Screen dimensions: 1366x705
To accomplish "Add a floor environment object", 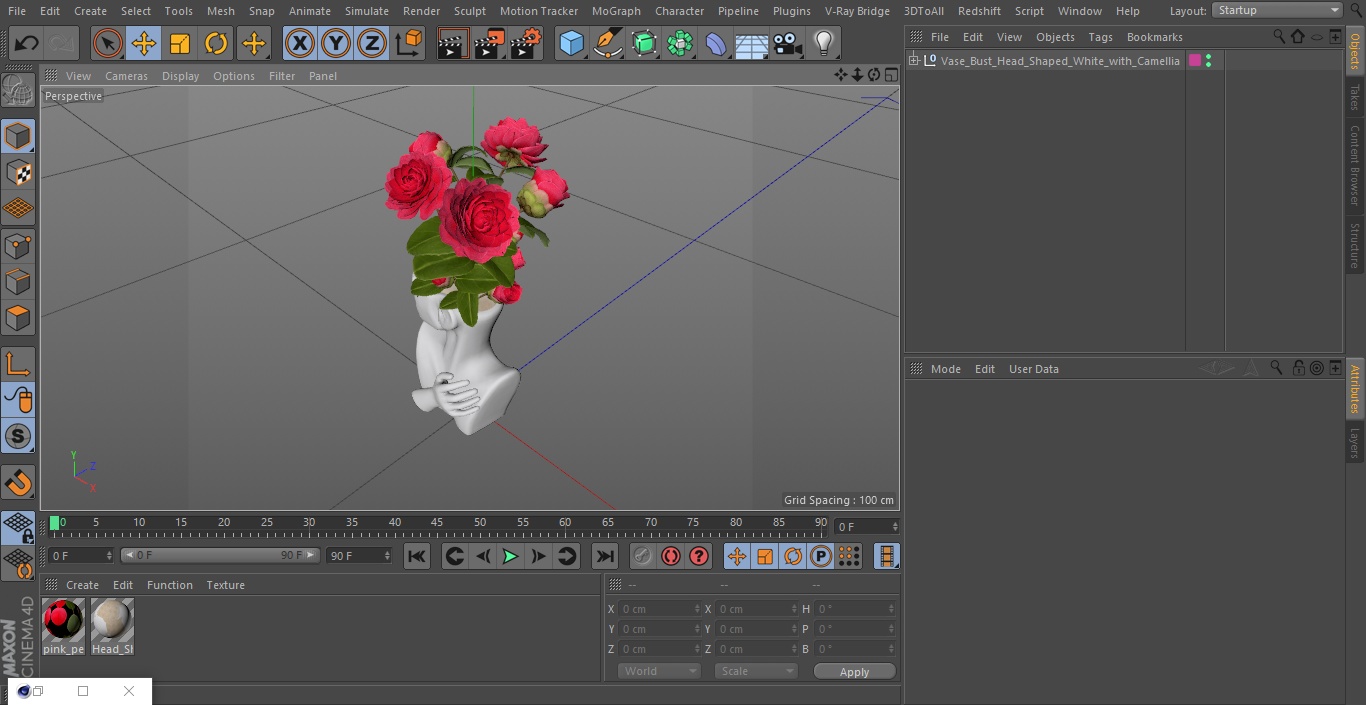I will point(752,44).
